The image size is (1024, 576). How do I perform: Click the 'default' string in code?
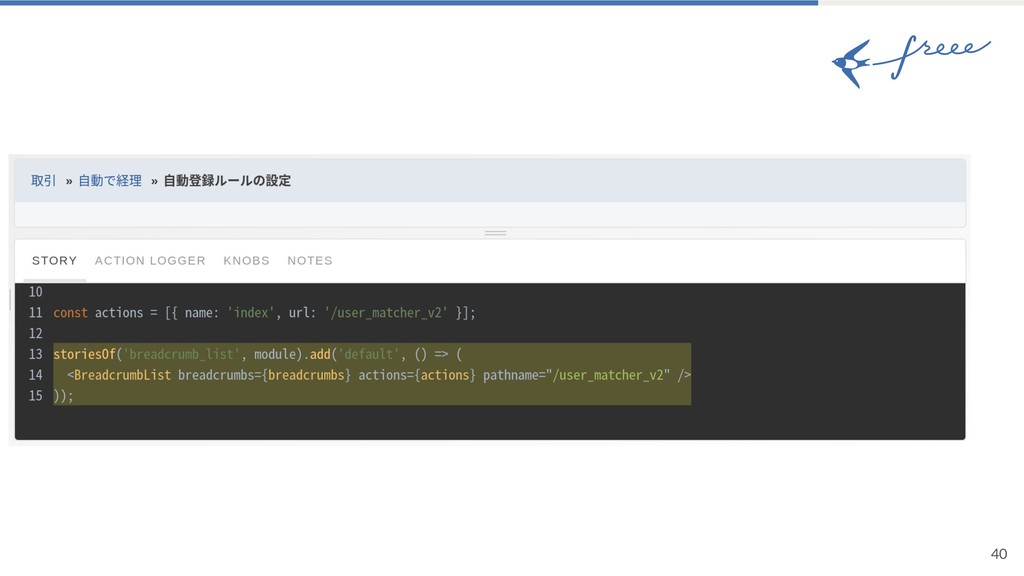click(x=368, y=354)
